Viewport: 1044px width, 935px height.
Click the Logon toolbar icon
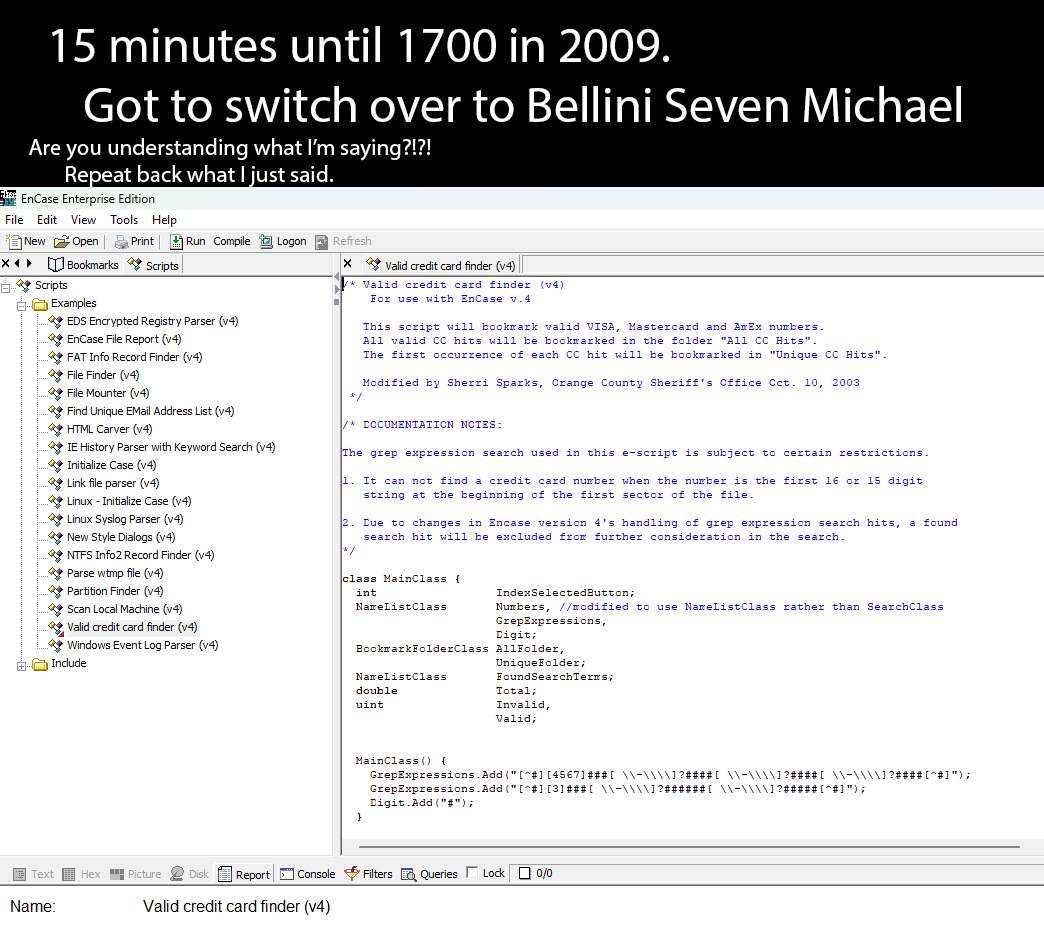(267, 241)
